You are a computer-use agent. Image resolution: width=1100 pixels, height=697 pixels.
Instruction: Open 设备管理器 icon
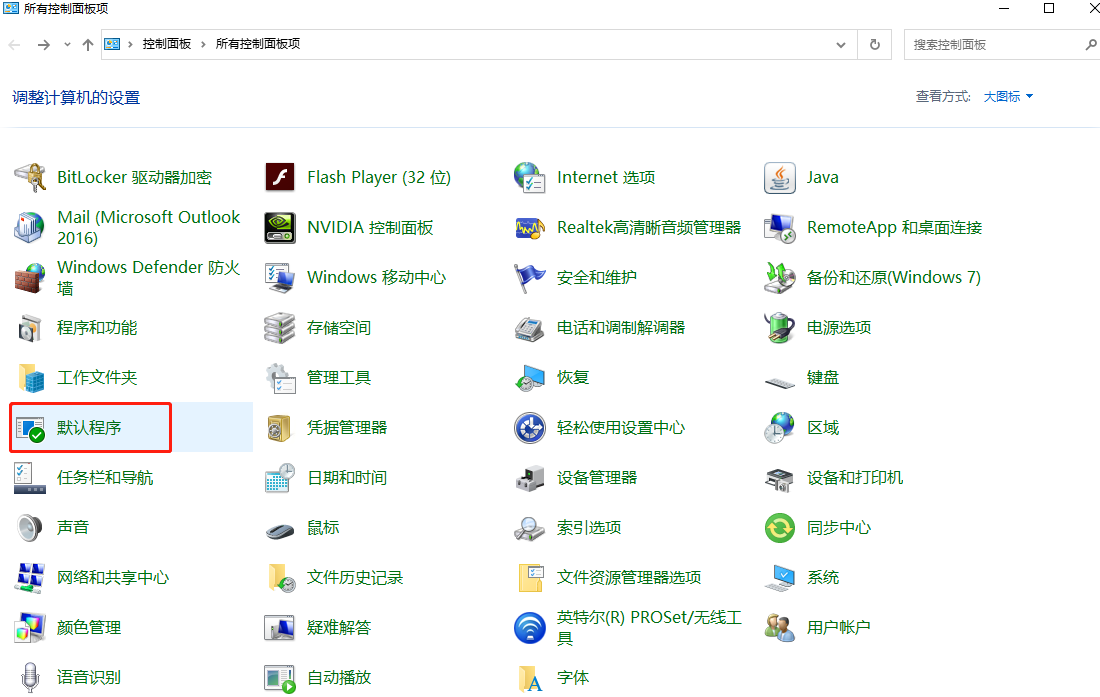(530, 478)
